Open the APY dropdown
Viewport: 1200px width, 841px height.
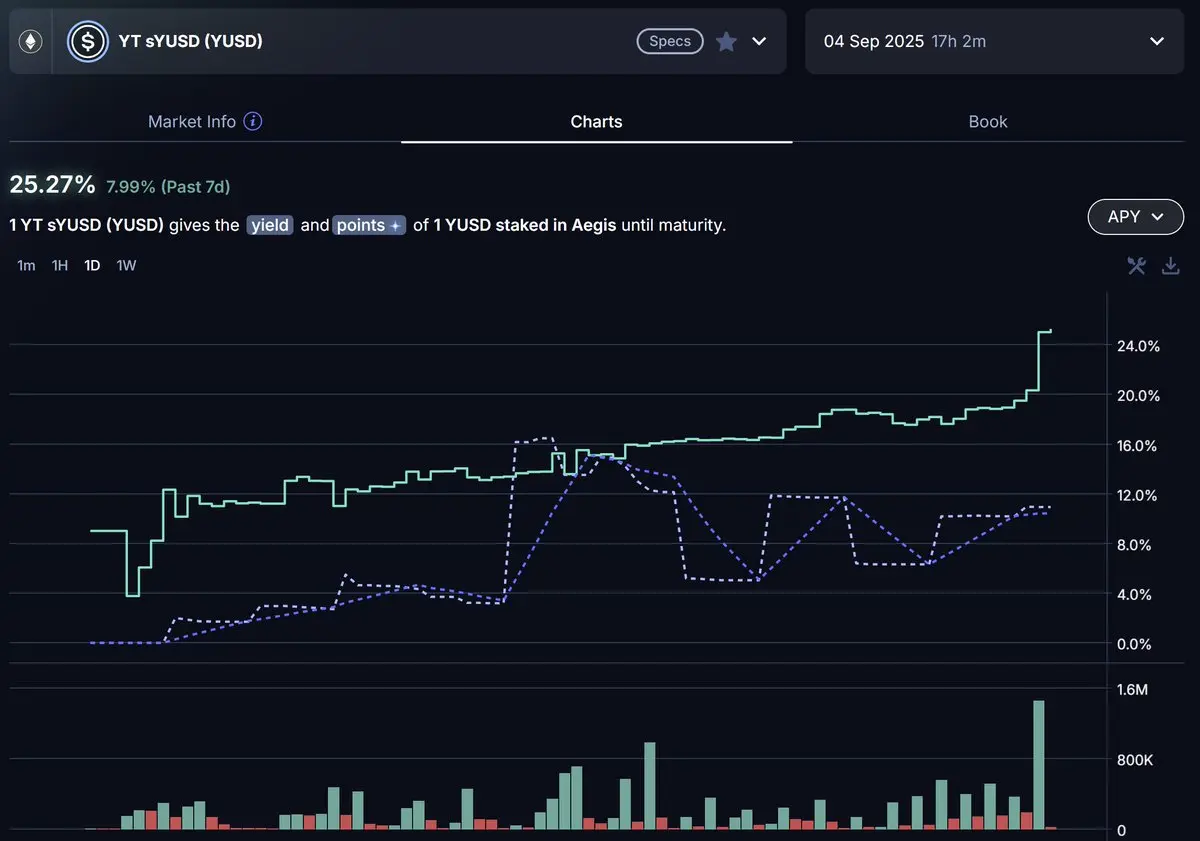(x=1135, y=217)
